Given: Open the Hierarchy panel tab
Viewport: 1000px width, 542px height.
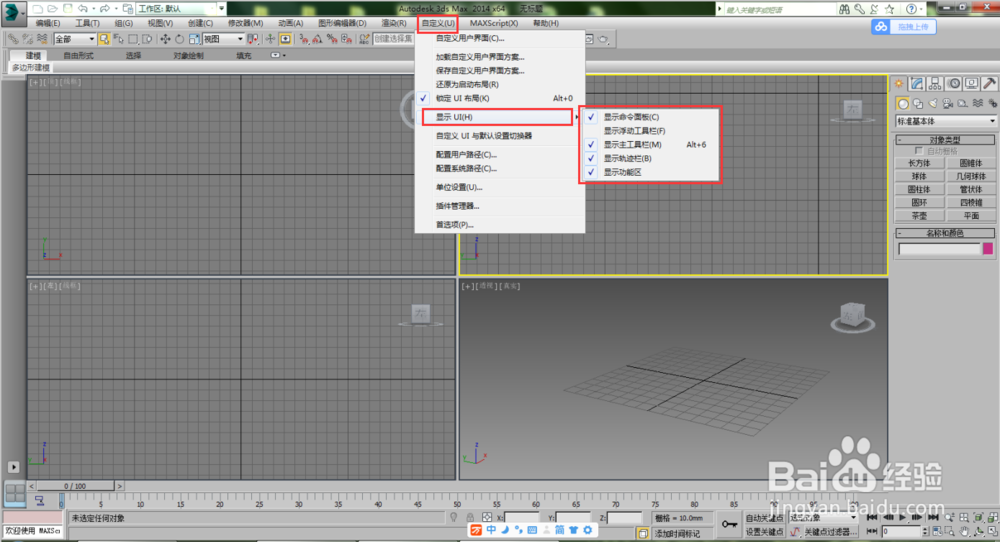Looking at the screenshot, I should coord(935,84).
